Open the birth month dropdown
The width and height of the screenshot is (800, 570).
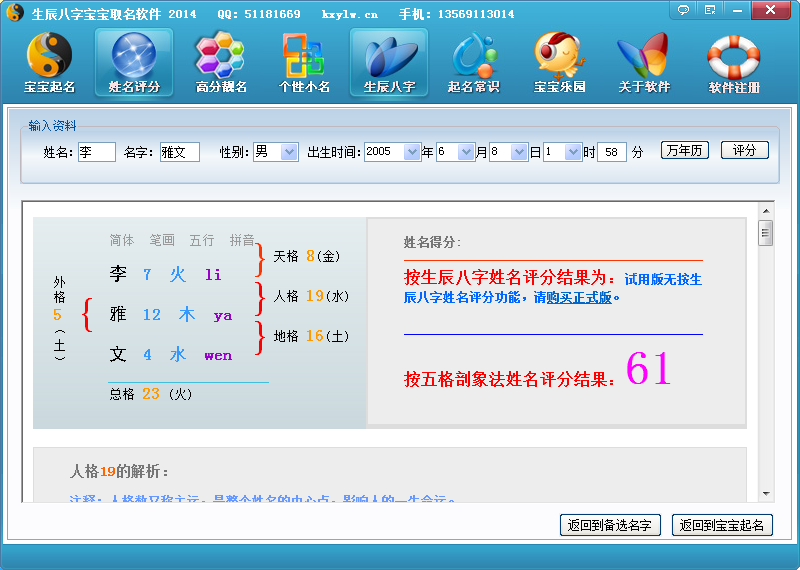click(x=465, y=152)
